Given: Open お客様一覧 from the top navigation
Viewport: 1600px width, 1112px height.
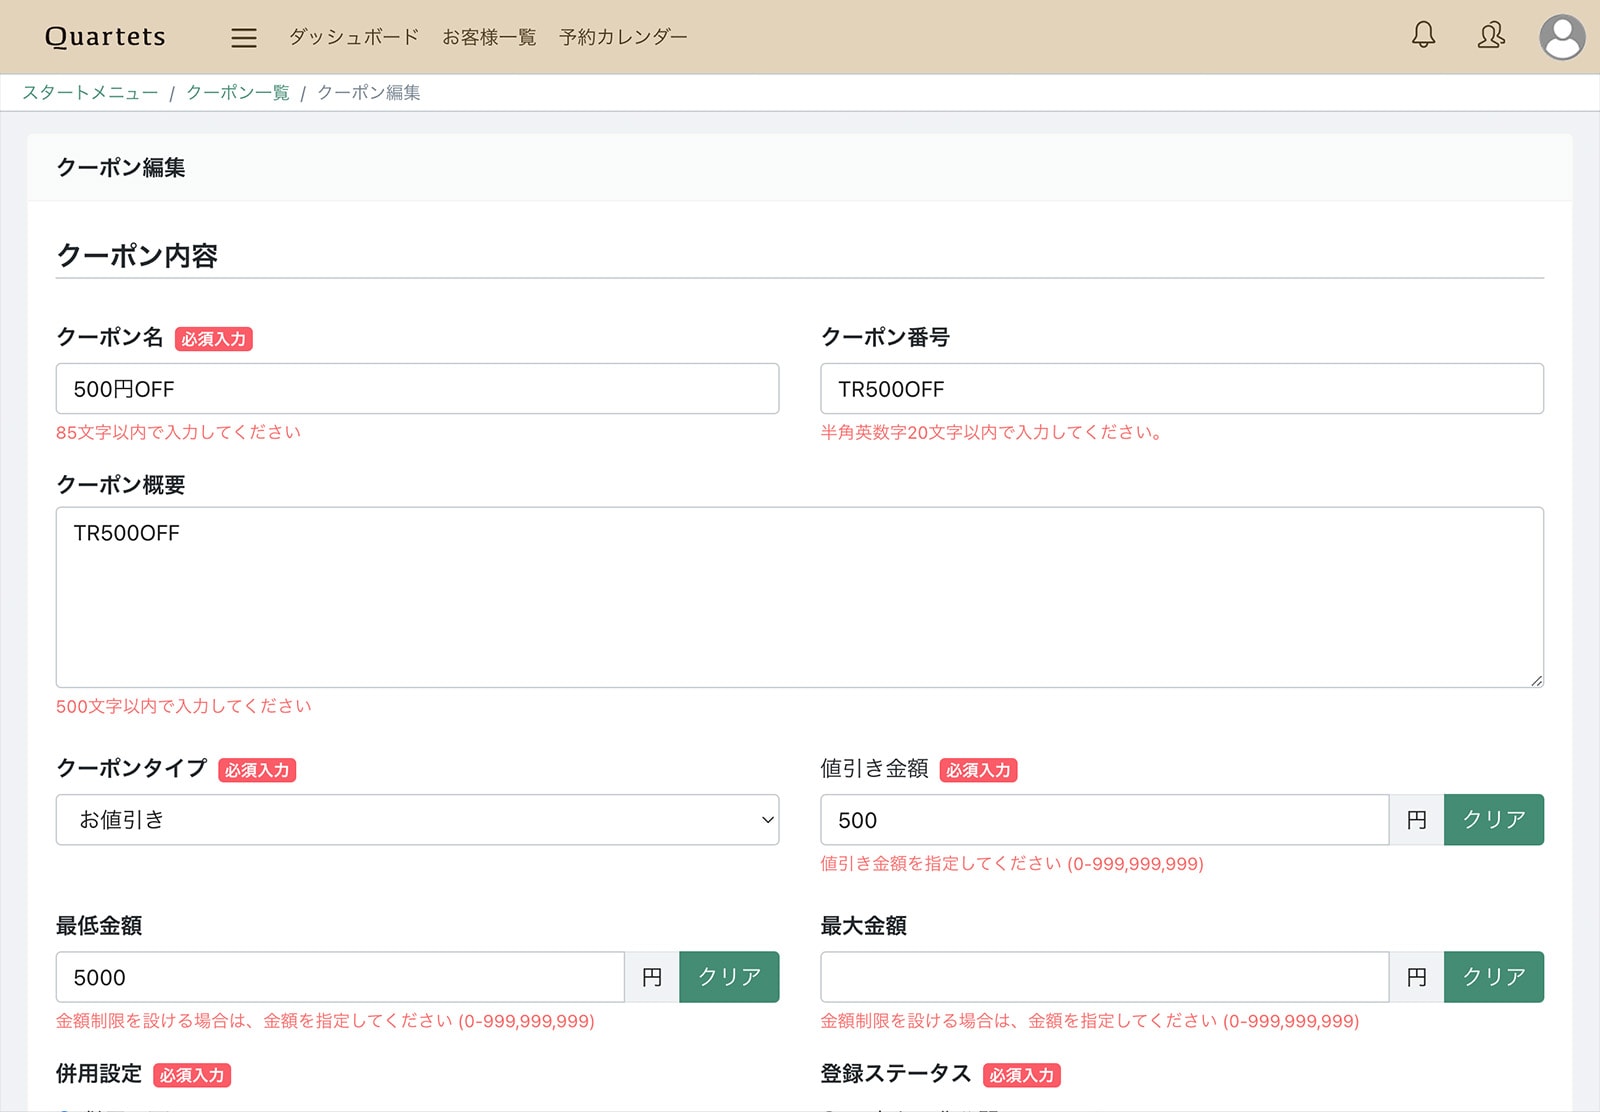Looking at the screenshot, I should (x=489, y=37).
